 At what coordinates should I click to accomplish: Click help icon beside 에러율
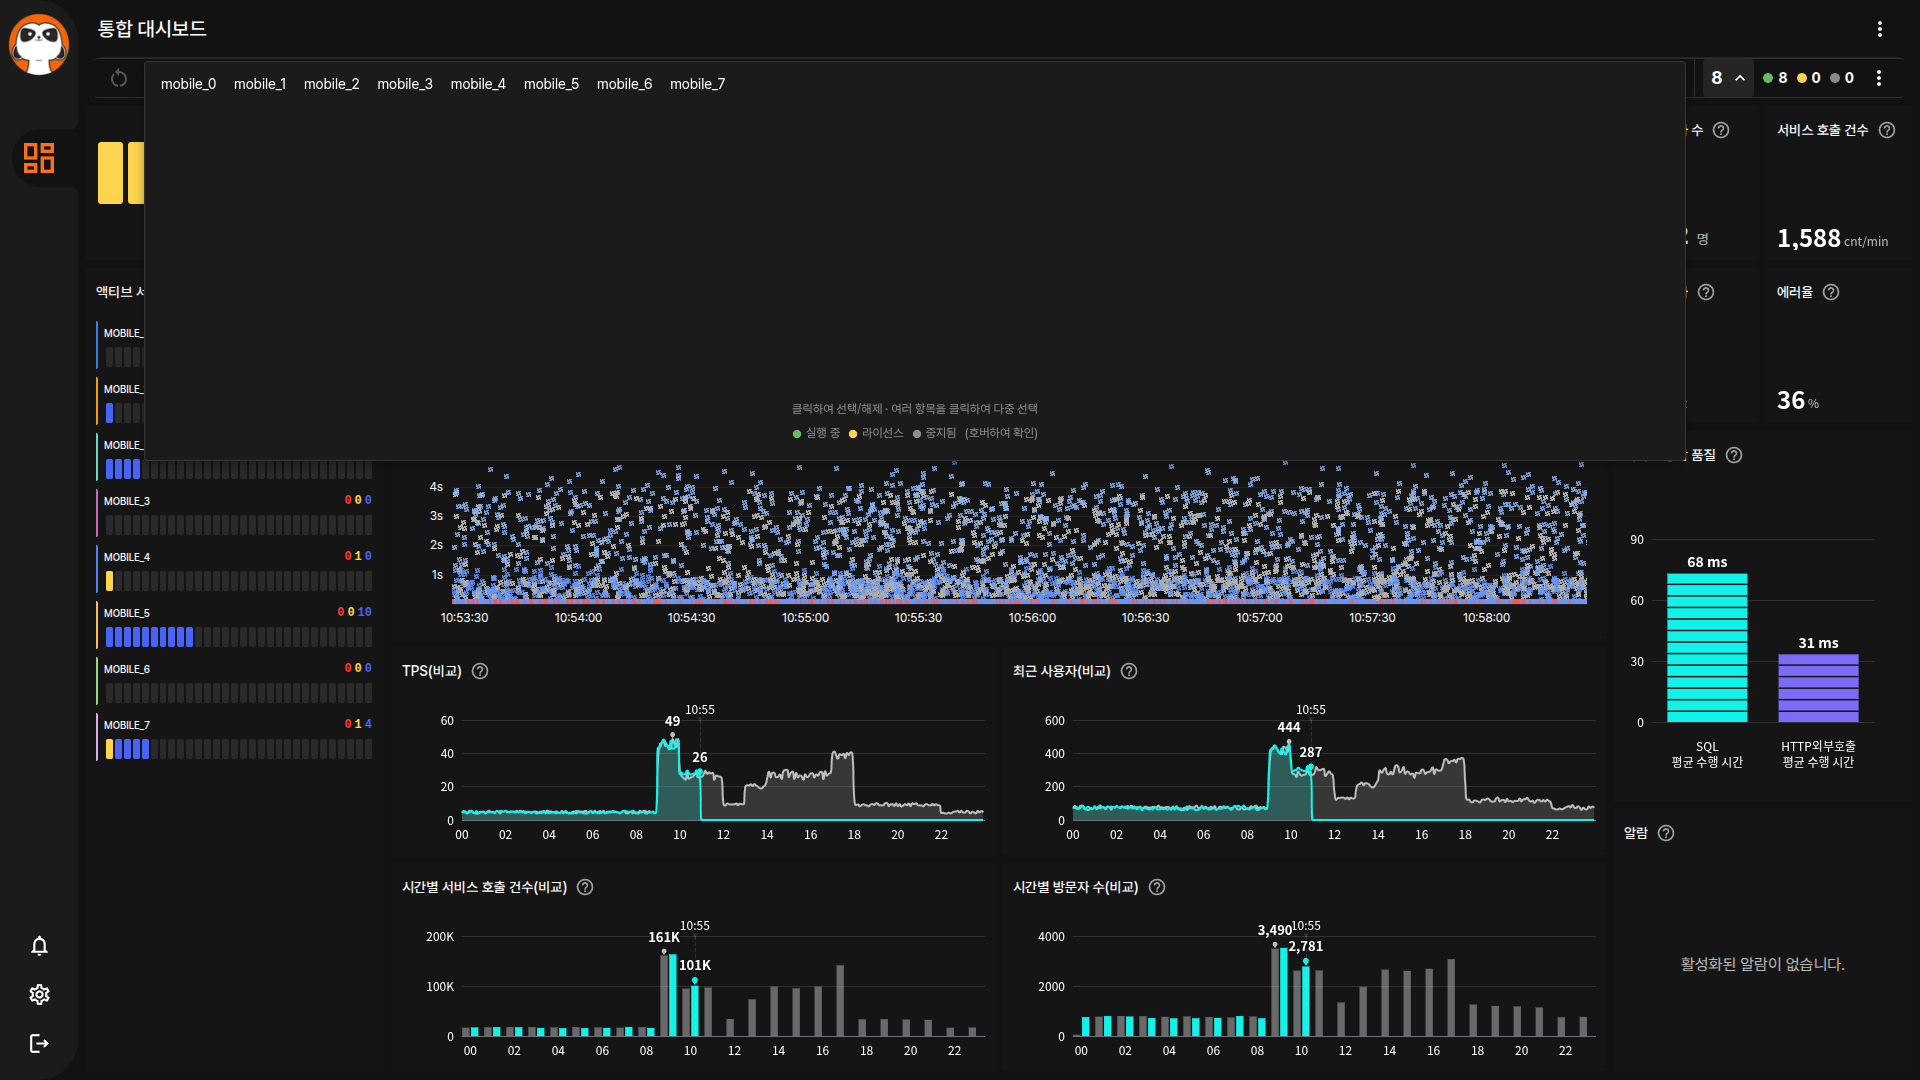tap(1830, 292)
